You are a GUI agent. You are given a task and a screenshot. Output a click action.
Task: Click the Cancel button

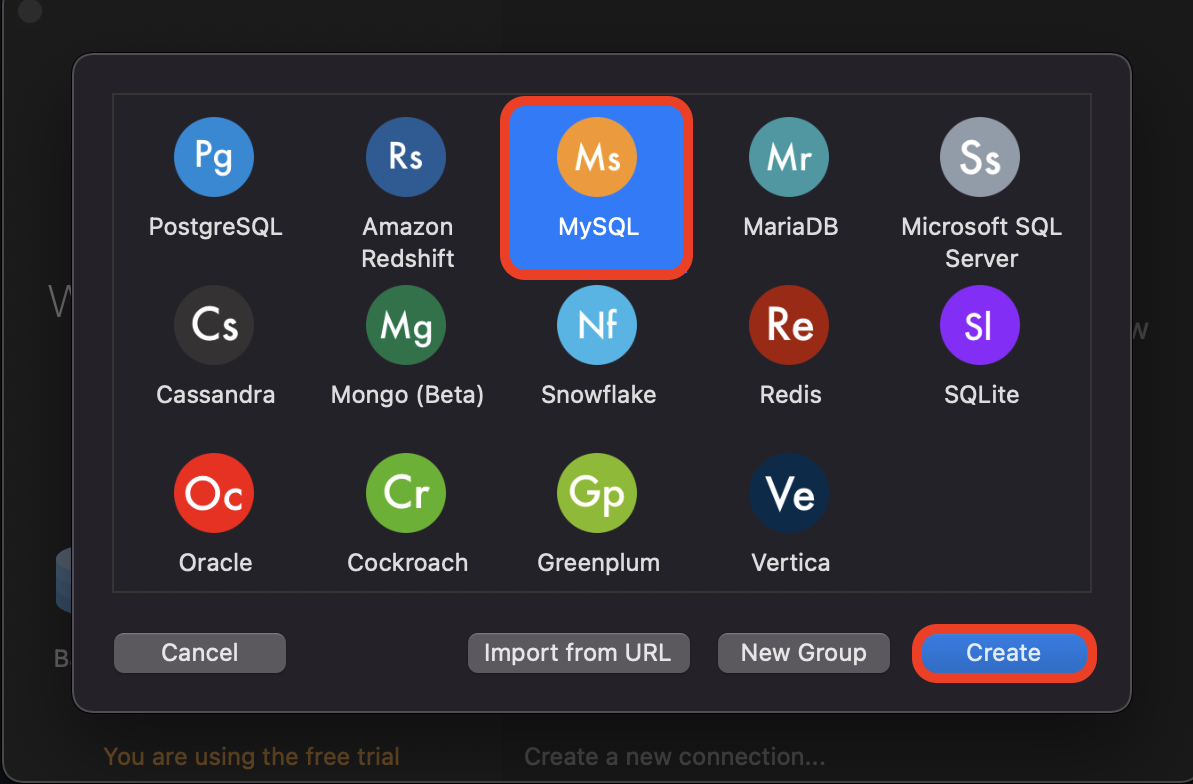(200, 653)
